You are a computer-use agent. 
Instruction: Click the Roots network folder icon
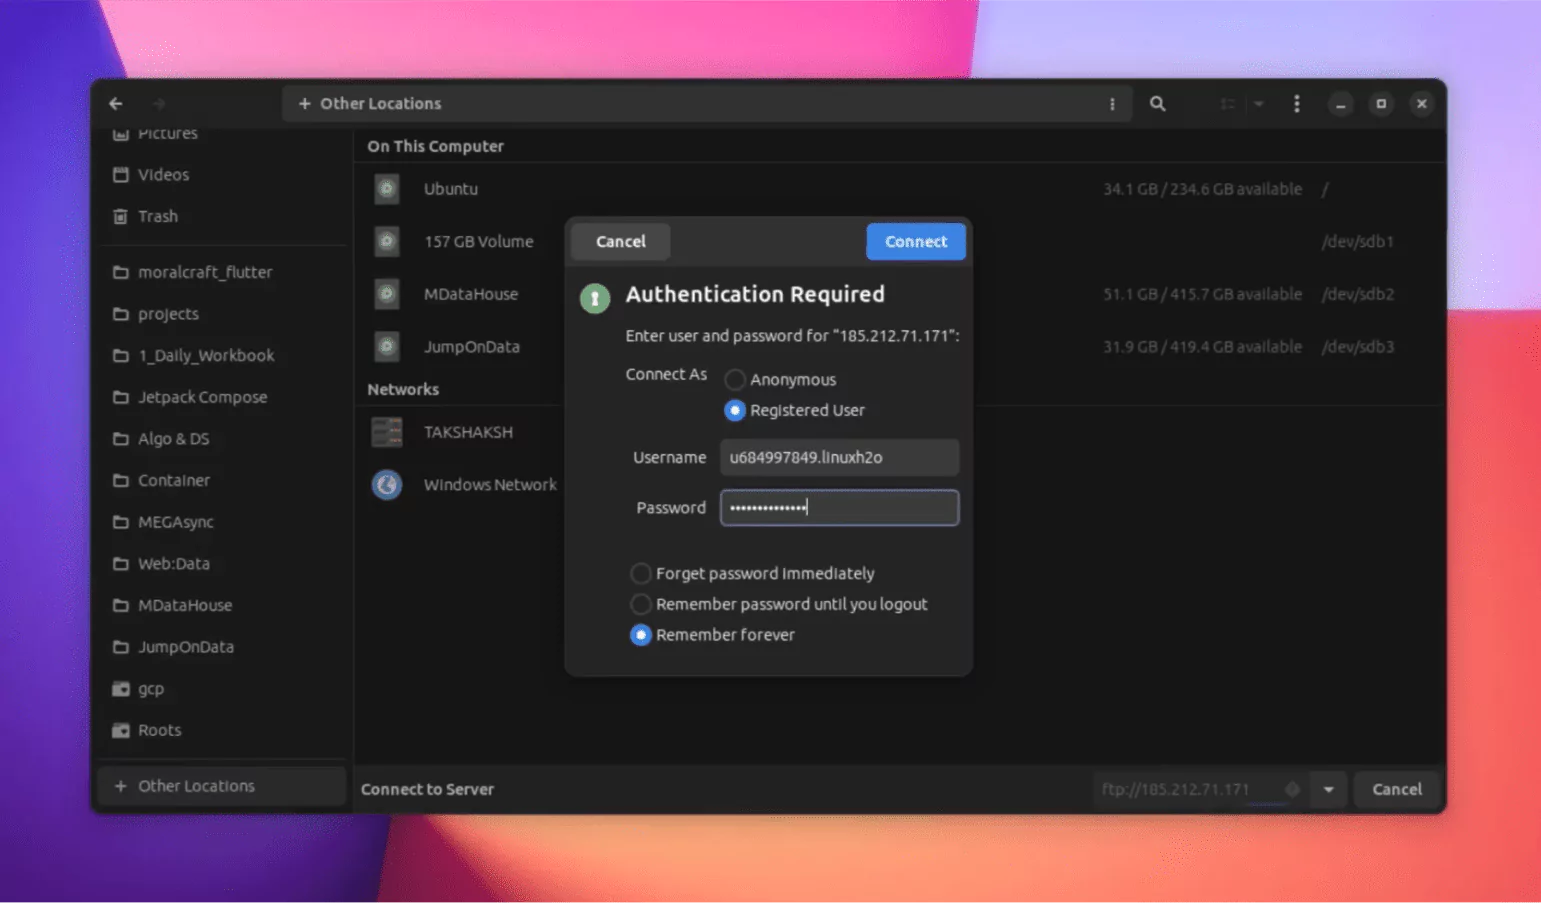pos(121,730)
